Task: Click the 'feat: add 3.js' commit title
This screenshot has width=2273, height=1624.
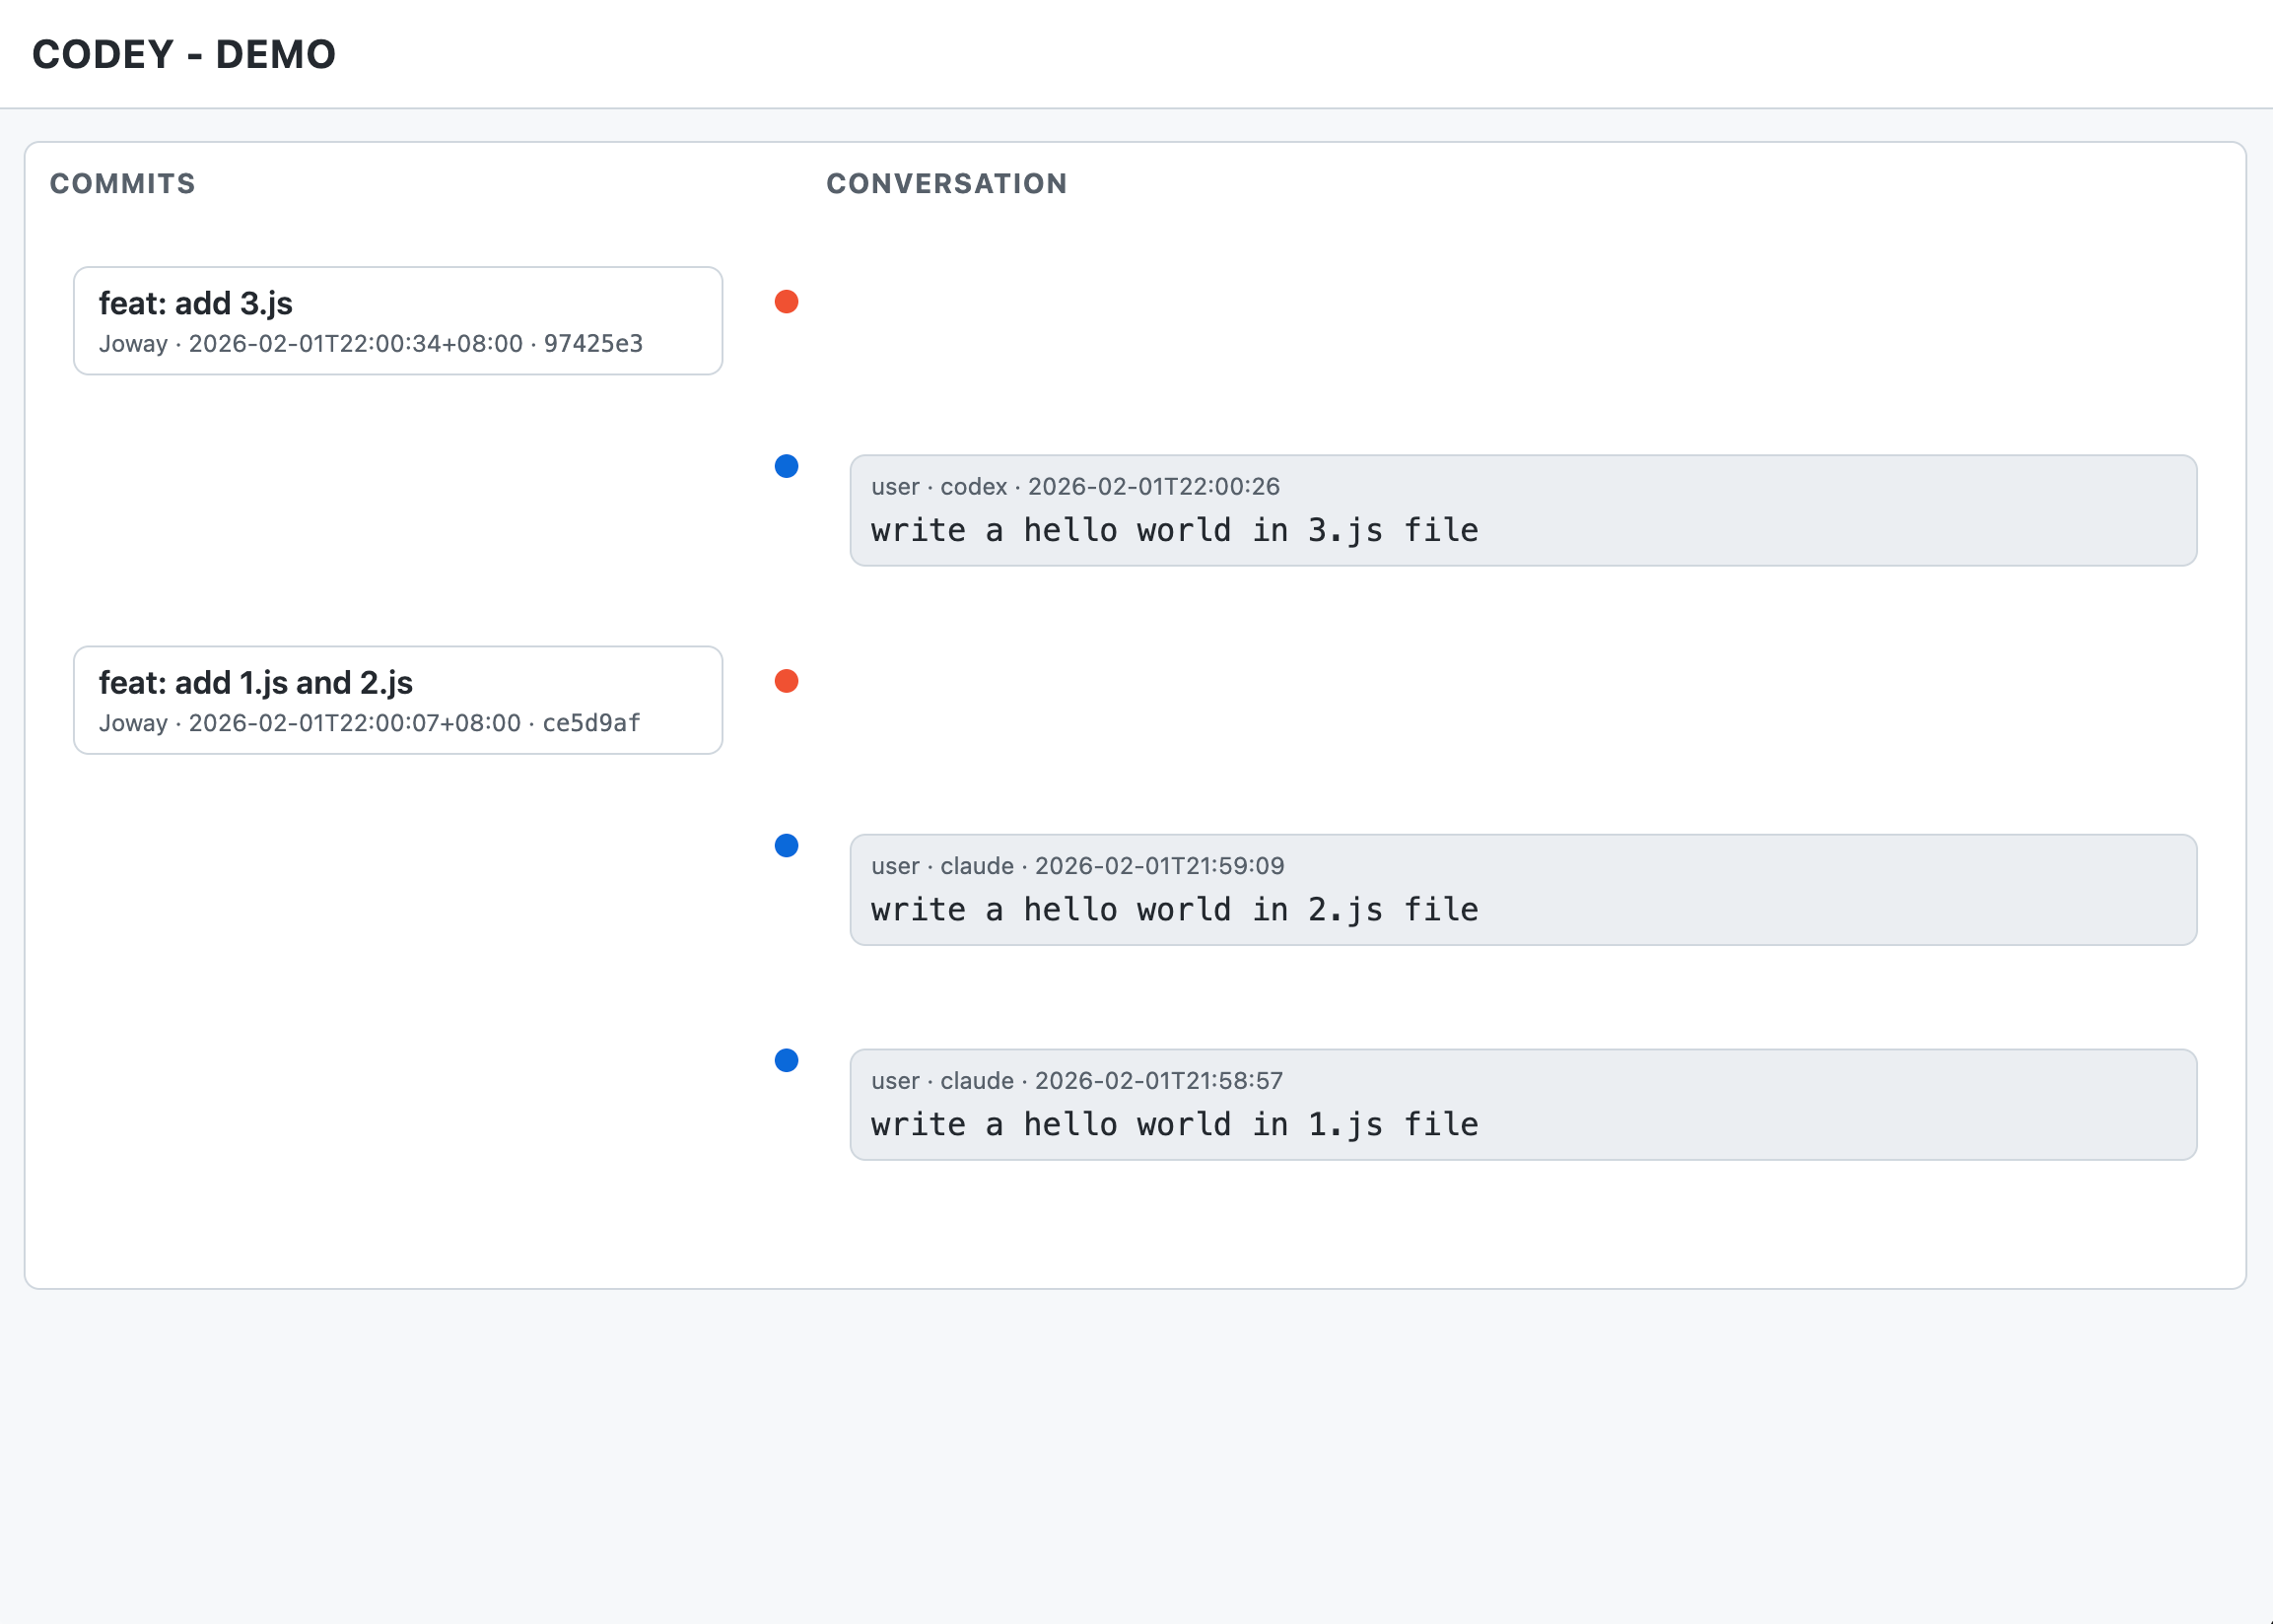Action: 195,303
